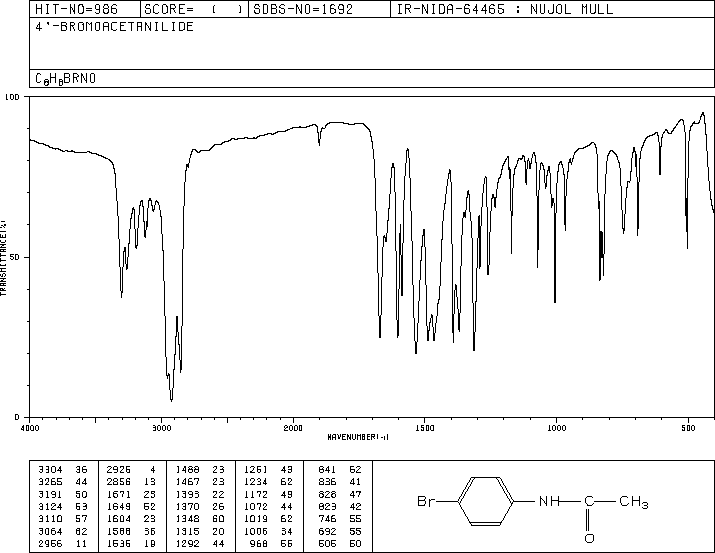The image size is (715, 553).
Task: Click the y-axis label 100
Action: pos(13,97)
